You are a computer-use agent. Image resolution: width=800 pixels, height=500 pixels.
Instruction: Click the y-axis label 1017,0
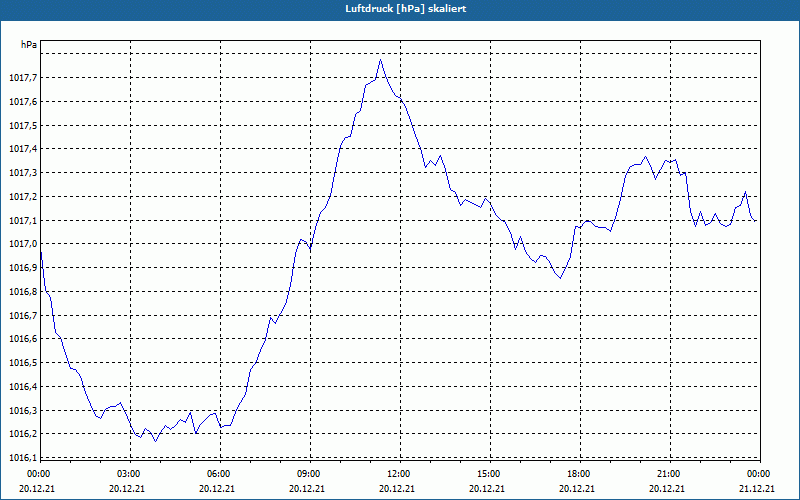pos(23,244)
